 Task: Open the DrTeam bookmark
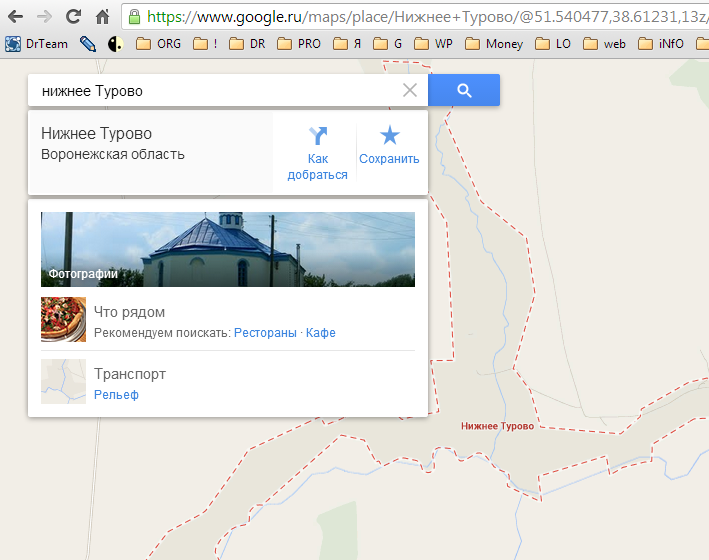[37, 44]
